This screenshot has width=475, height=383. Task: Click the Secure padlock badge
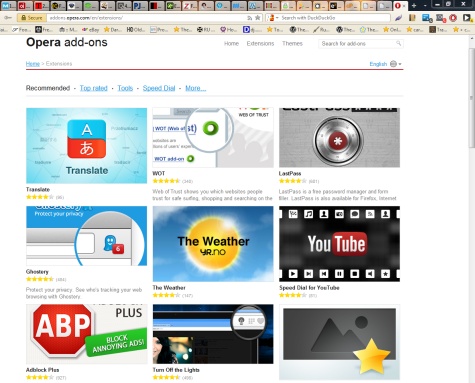[x=32, y=18]
